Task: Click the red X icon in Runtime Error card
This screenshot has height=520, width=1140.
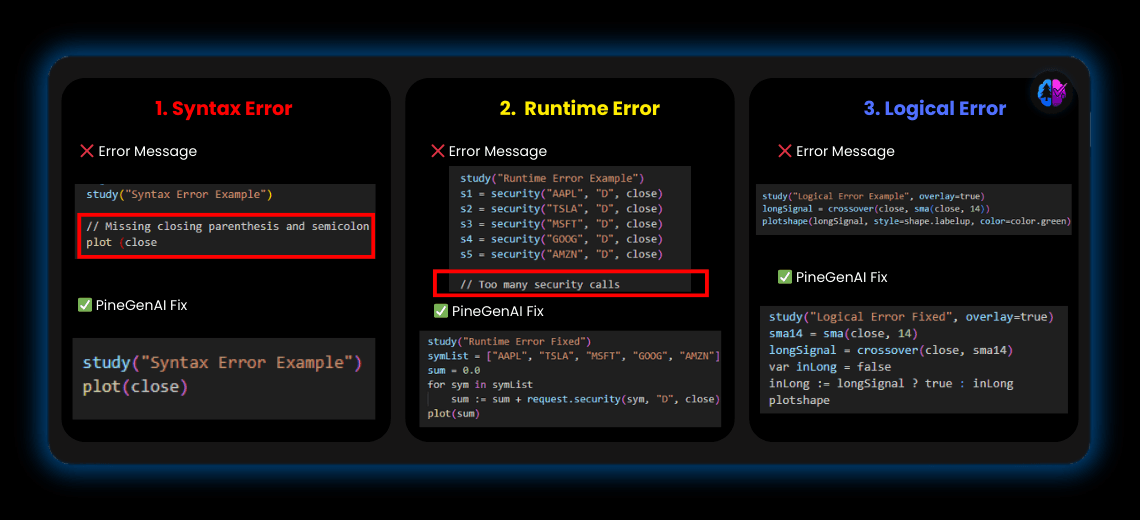Action: point(438,151)
